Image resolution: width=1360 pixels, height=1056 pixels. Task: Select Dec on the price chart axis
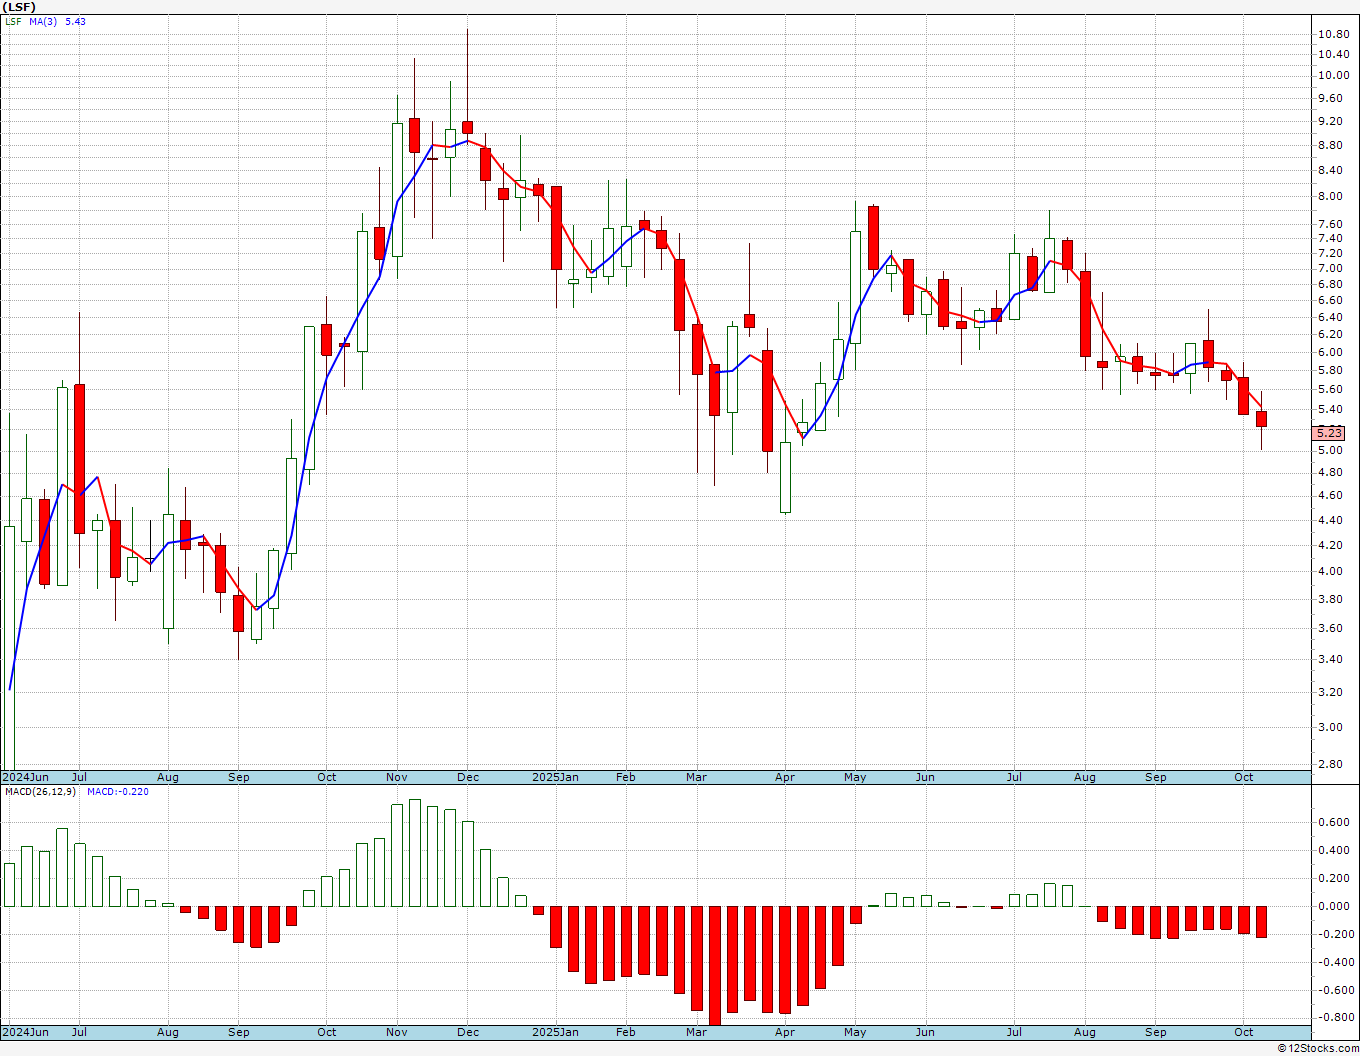pyautogui.click(x=468, y=777)
